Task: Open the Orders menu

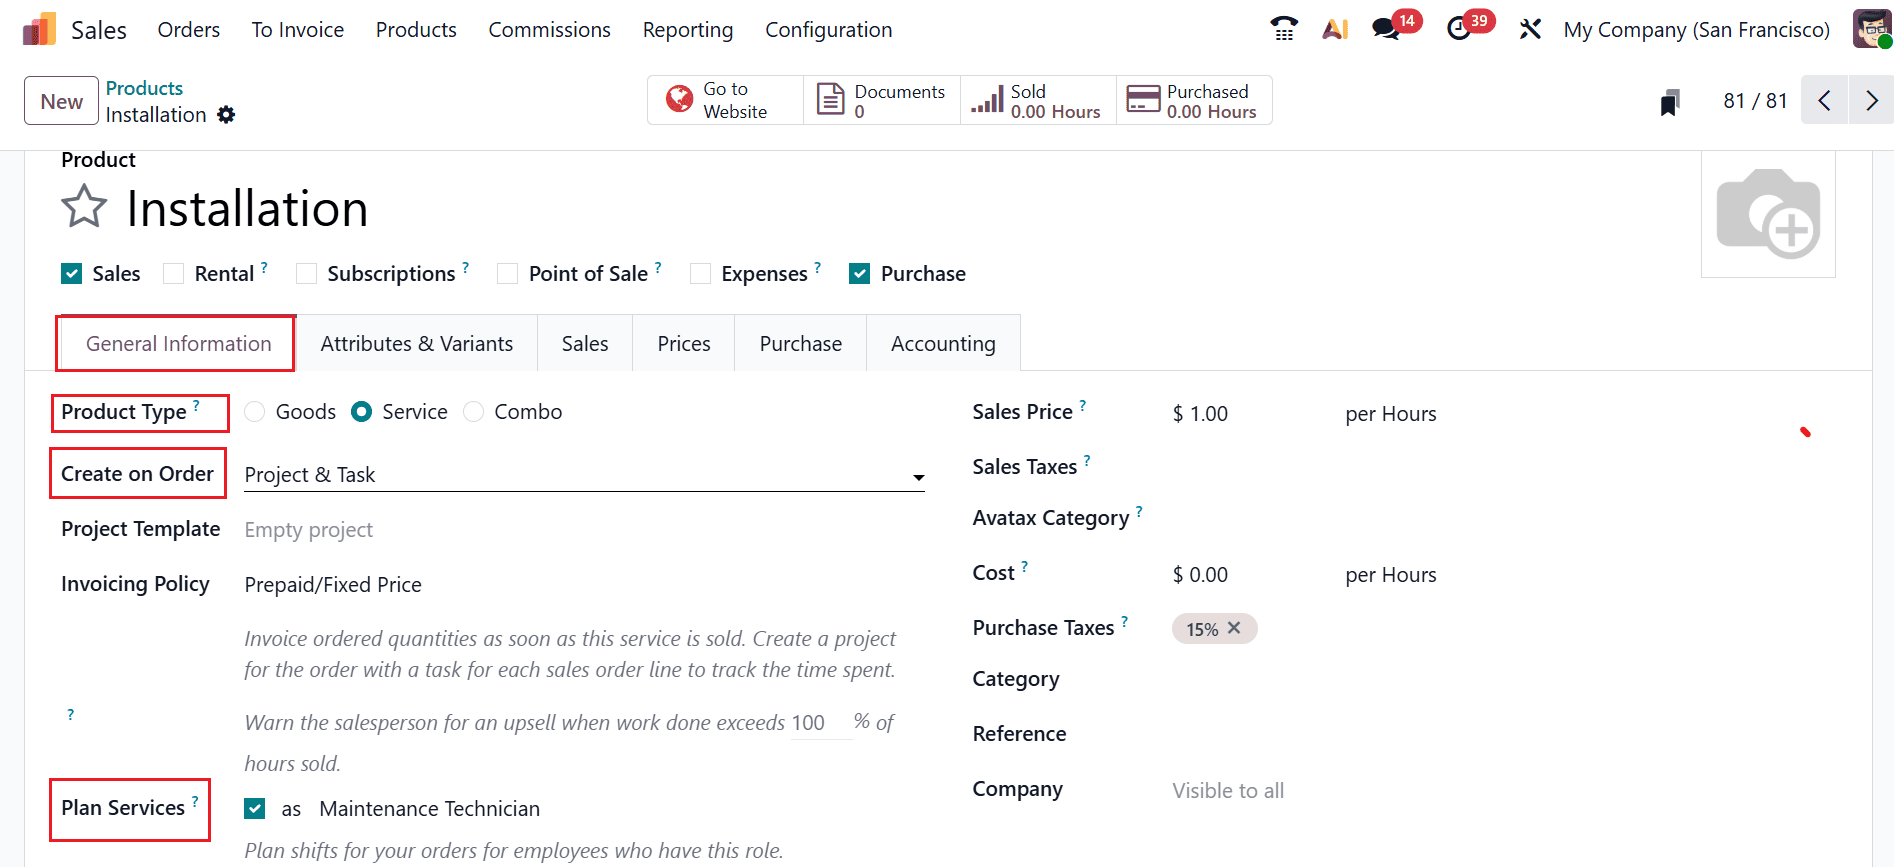Action: (189, 30)
